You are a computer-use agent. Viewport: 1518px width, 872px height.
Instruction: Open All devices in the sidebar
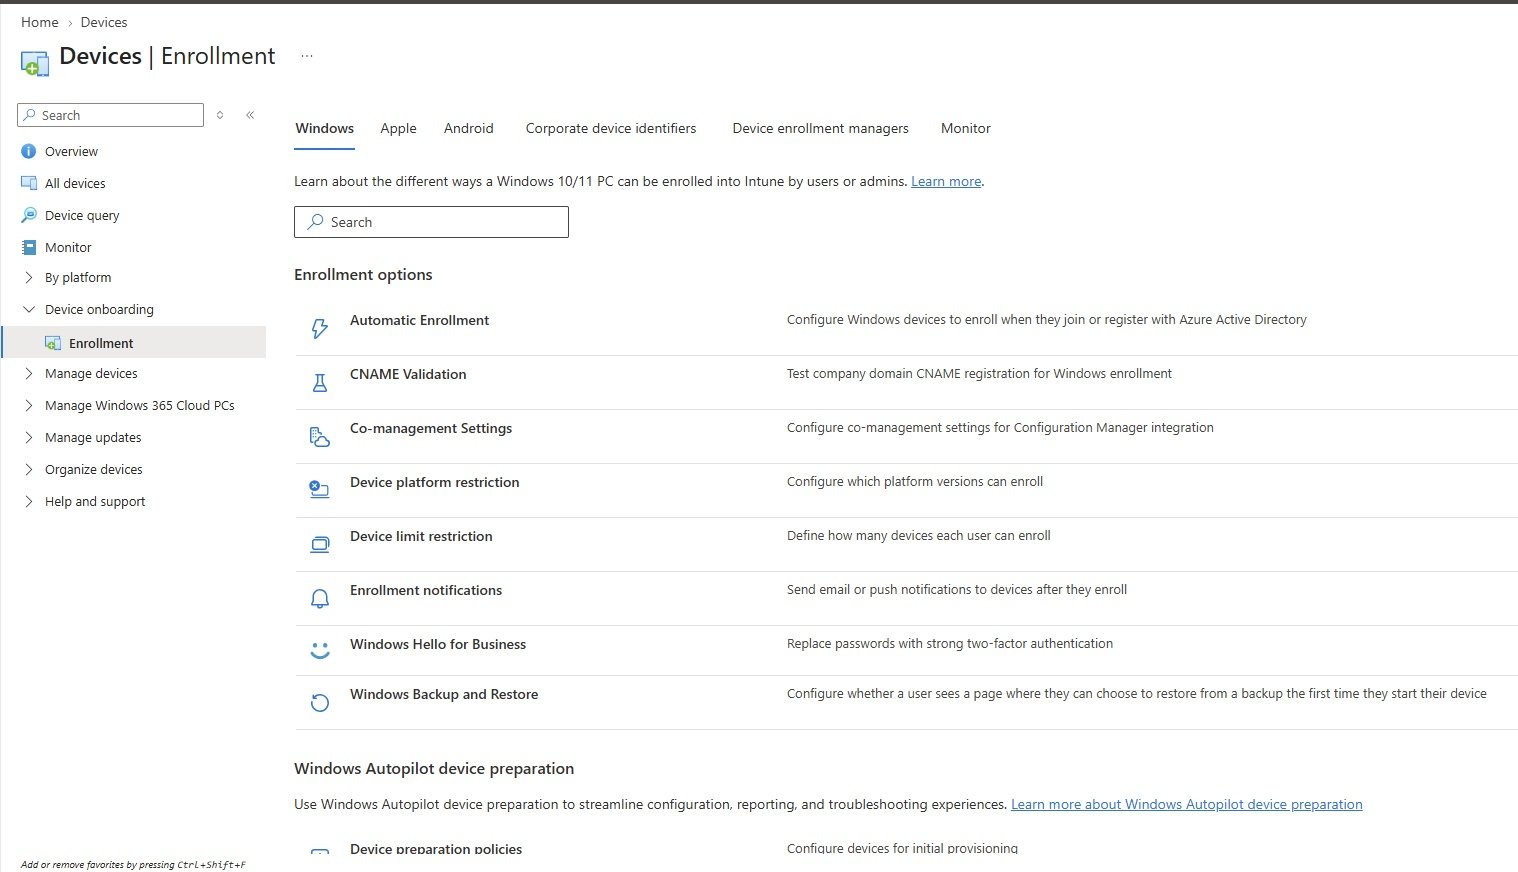[75, 184]
